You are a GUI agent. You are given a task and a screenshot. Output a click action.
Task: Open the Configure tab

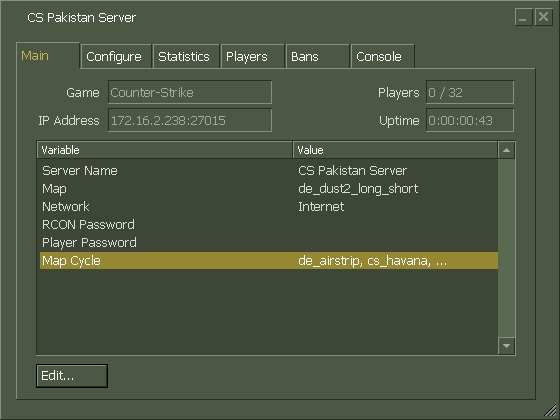click(116, 56)
